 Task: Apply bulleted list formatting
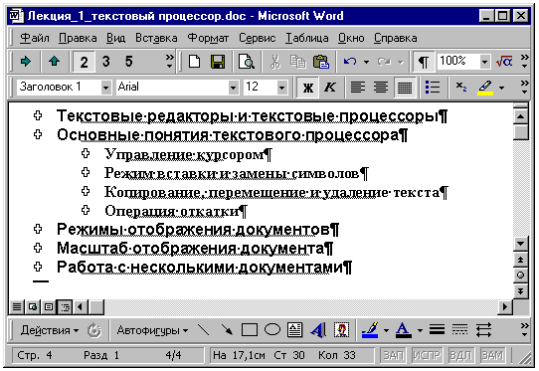pyautogui.click(x=432, y=88)
